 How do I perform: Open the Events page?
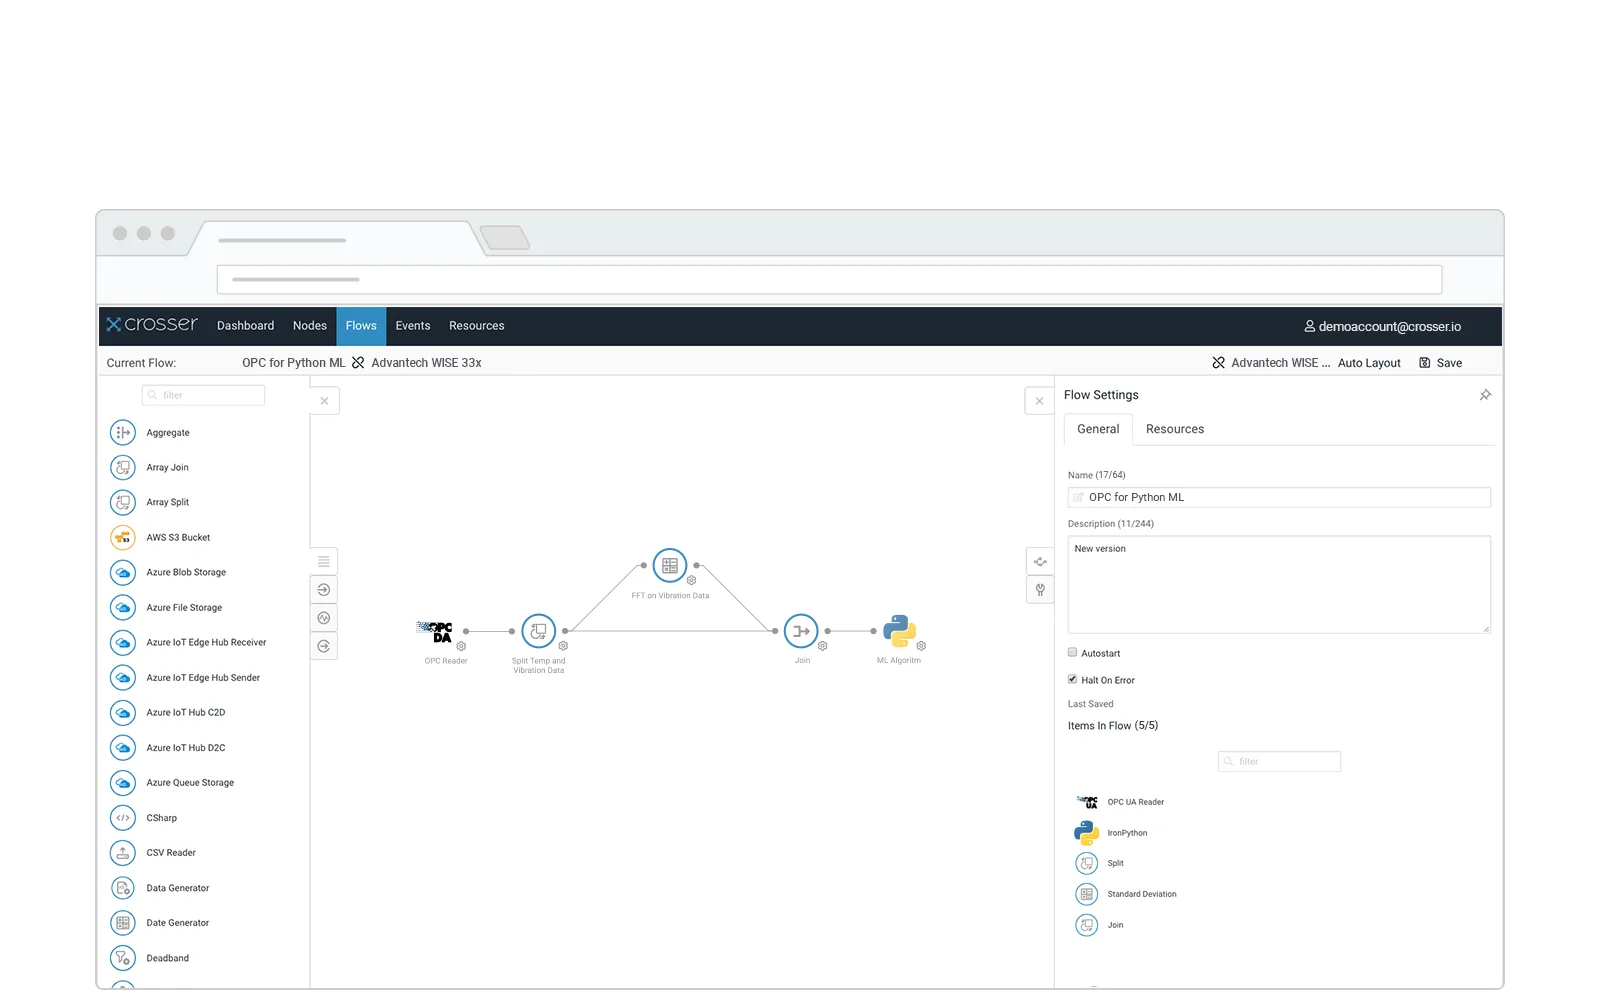413,326
